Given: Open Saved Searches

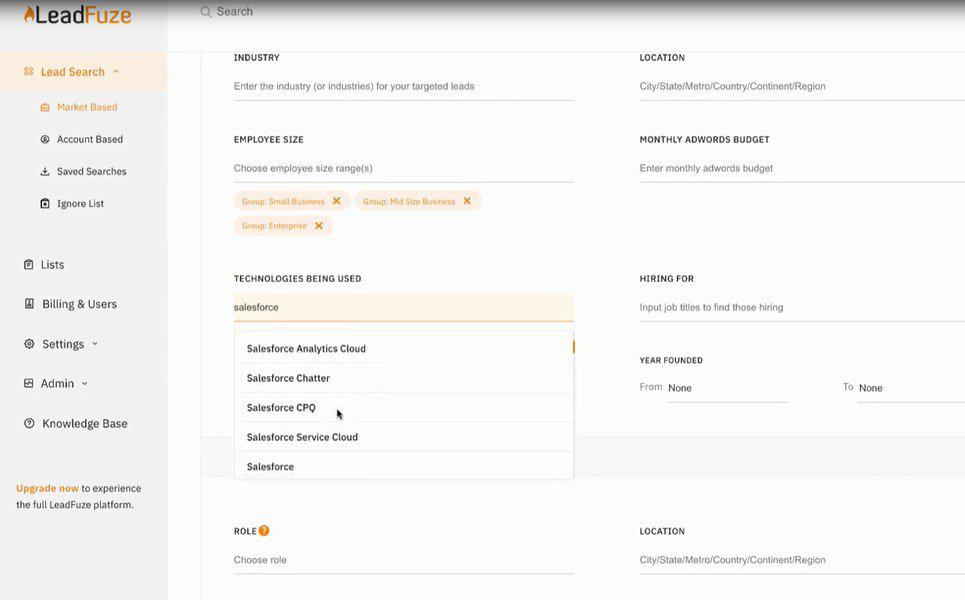Looking at the screenshot, I should tap(92, 171).
